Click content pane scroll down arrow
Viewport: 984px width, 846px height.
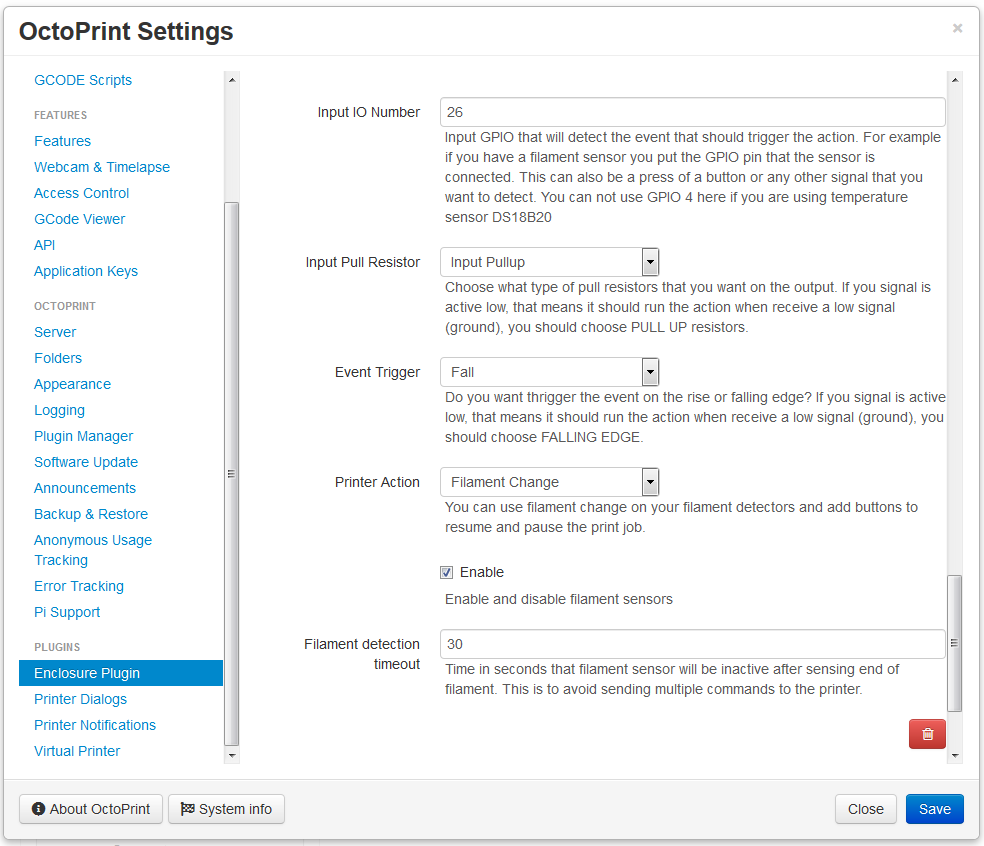click(955, 755)
